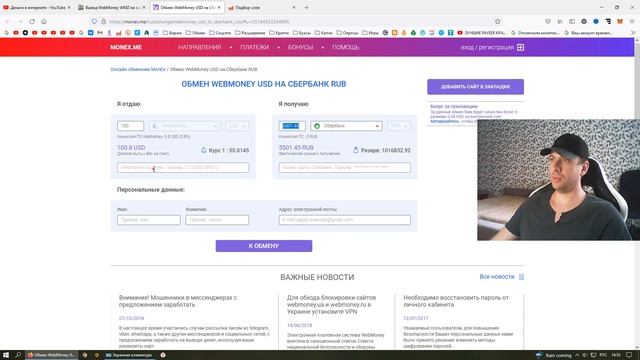Click Добавить сайт в закладки button
This screenshot has width=640, height=360.
(x=476, y=87)
